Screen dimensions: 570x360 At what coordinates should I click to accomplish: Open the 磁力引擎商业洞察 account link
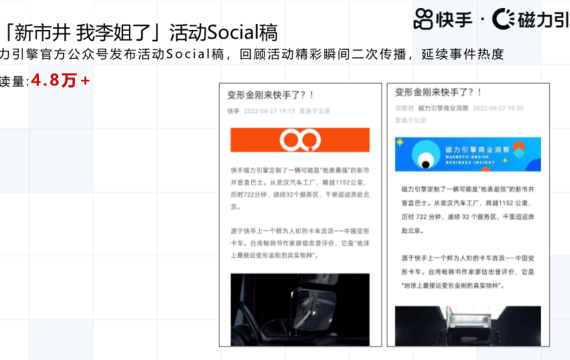click(443, 108)
